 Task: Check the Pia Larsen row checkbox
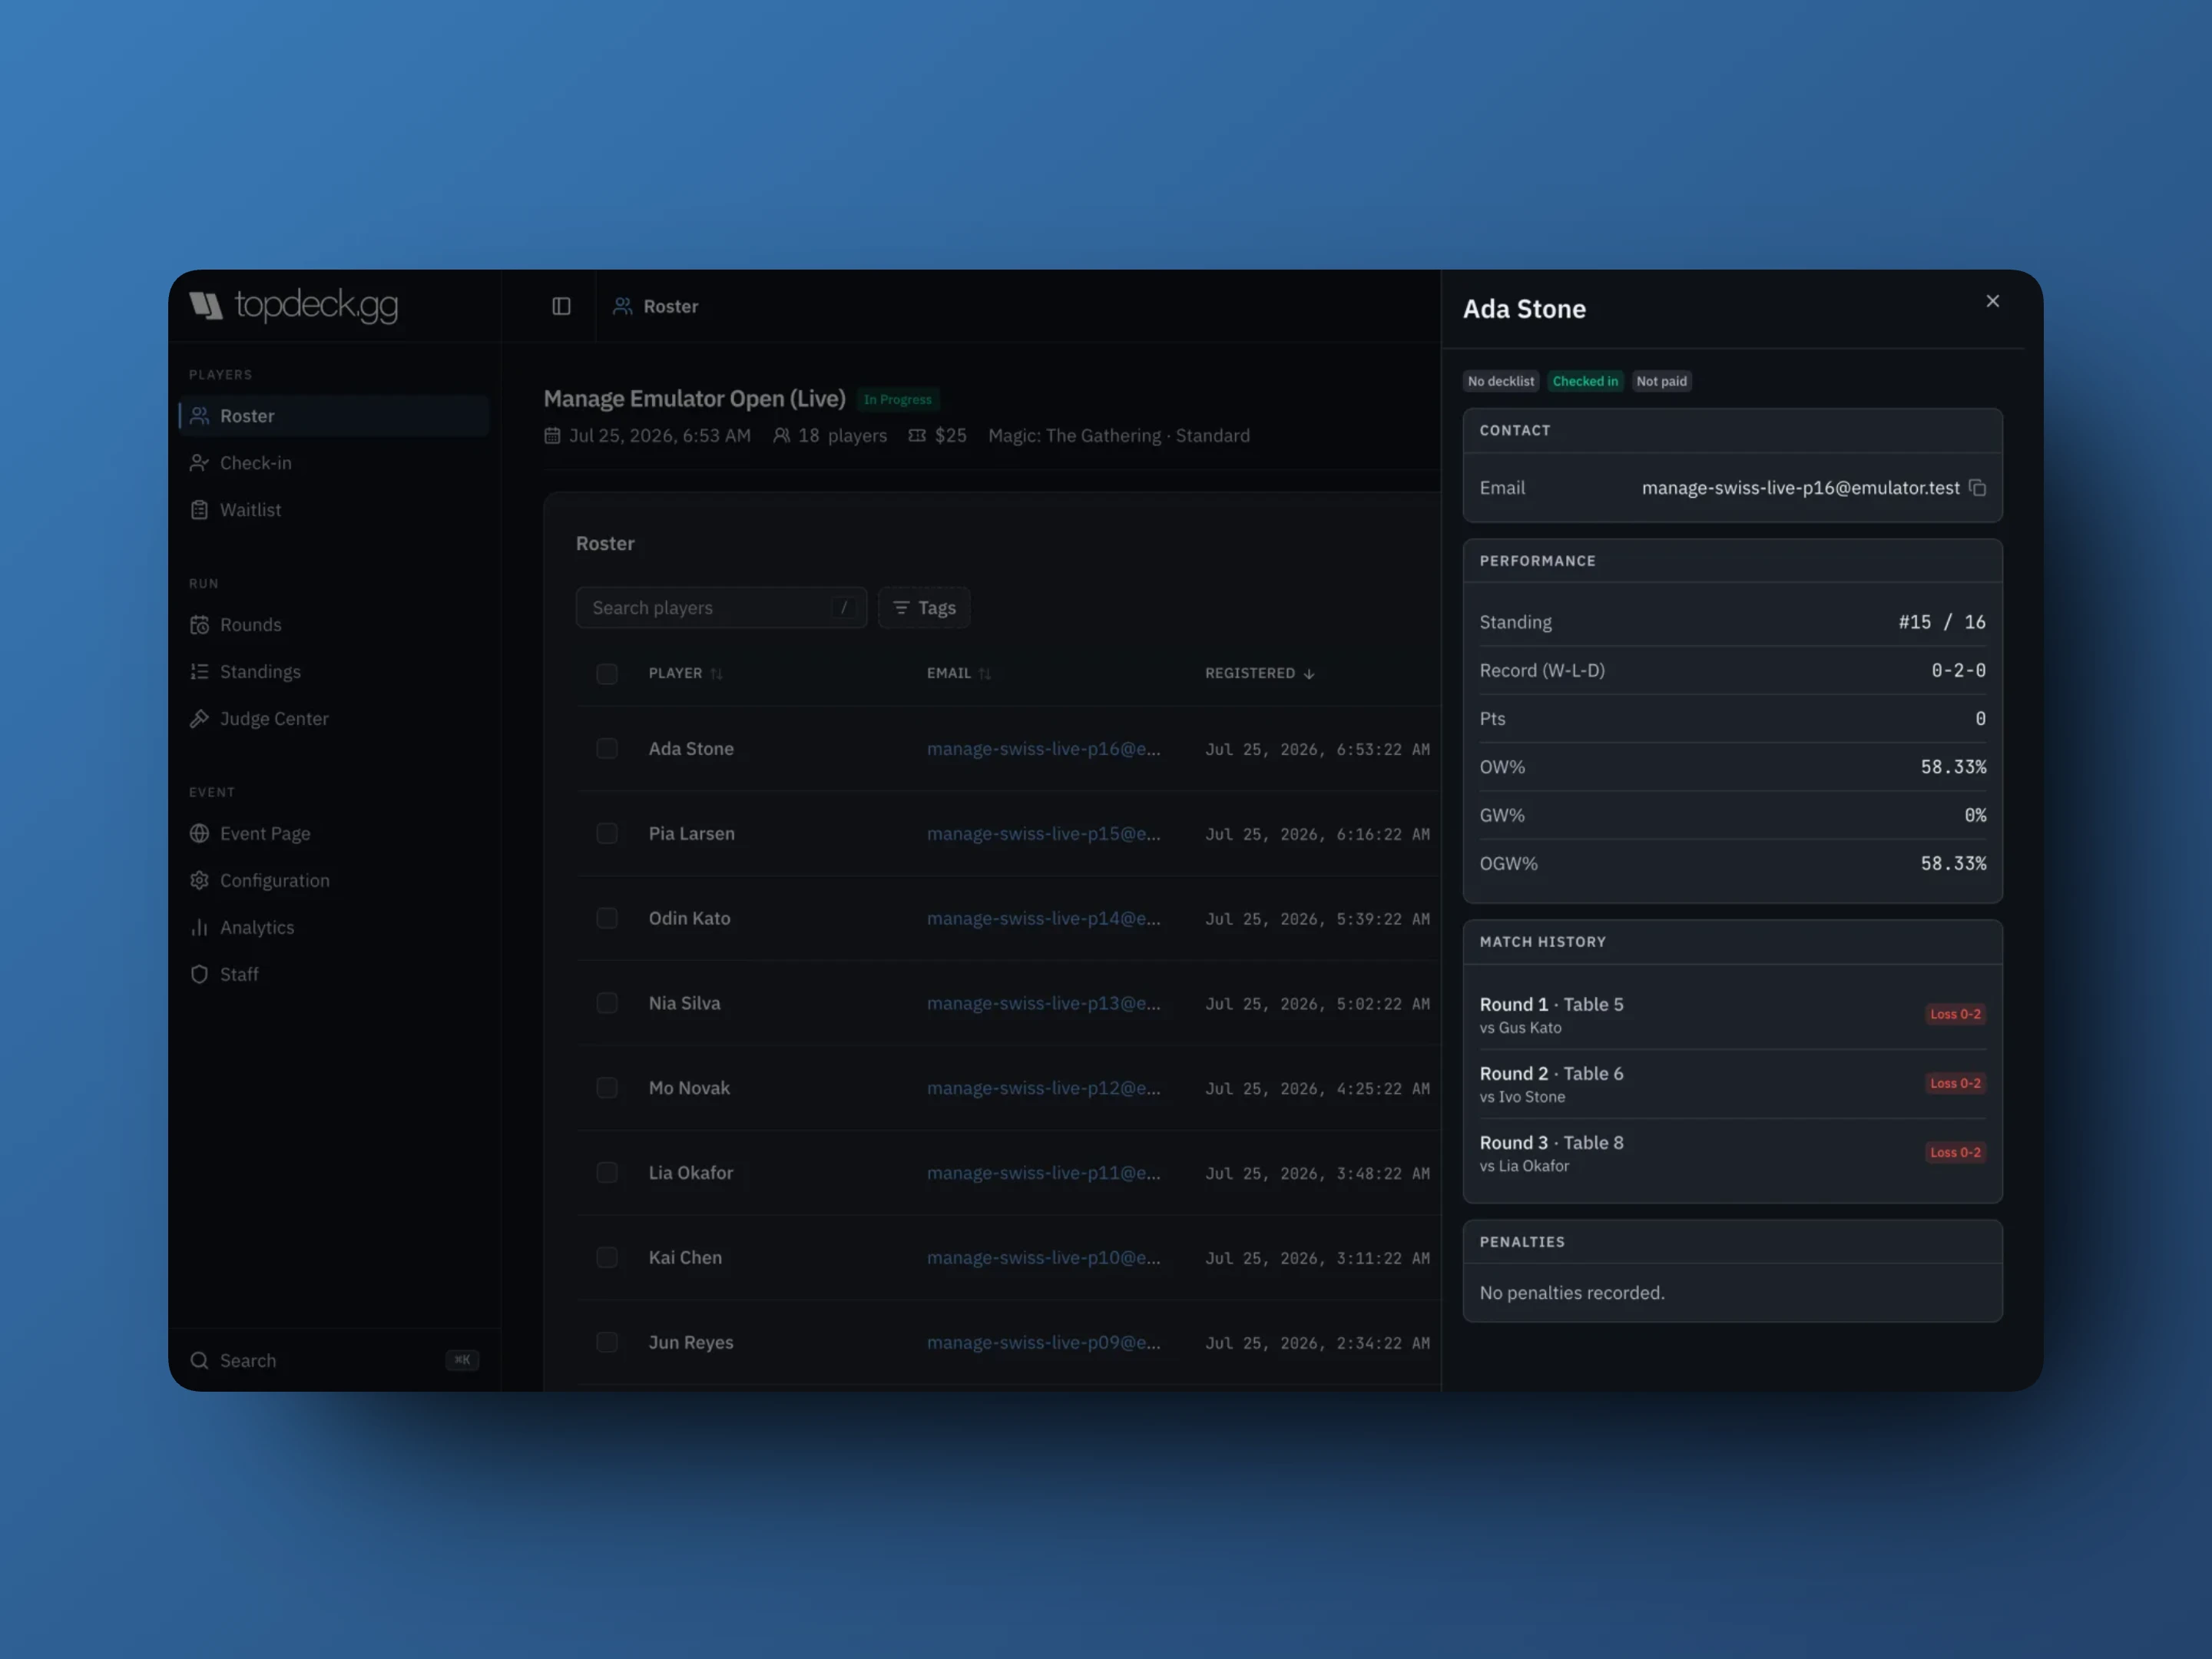click(607, 834)
